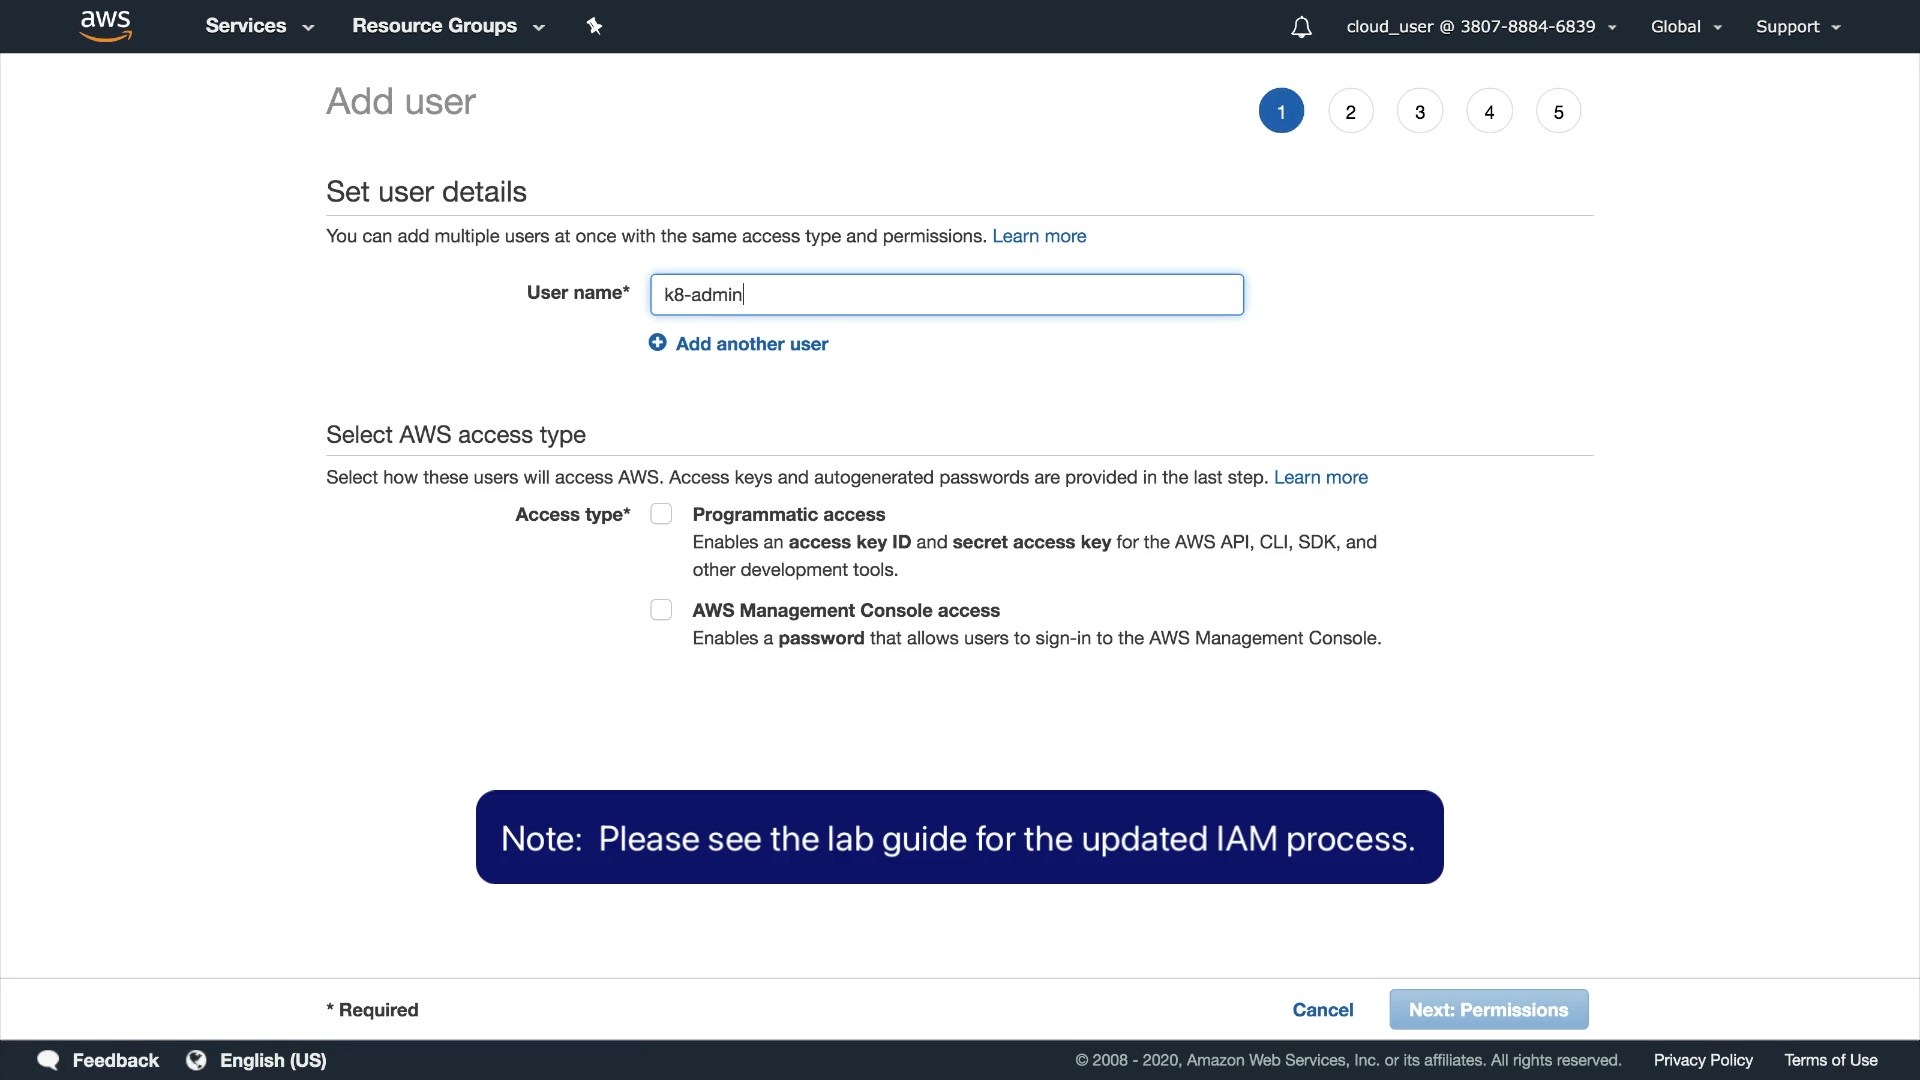Click the plus icon beside Add another user
This screenshot has height=1080, width=1920.
point(657,343)
